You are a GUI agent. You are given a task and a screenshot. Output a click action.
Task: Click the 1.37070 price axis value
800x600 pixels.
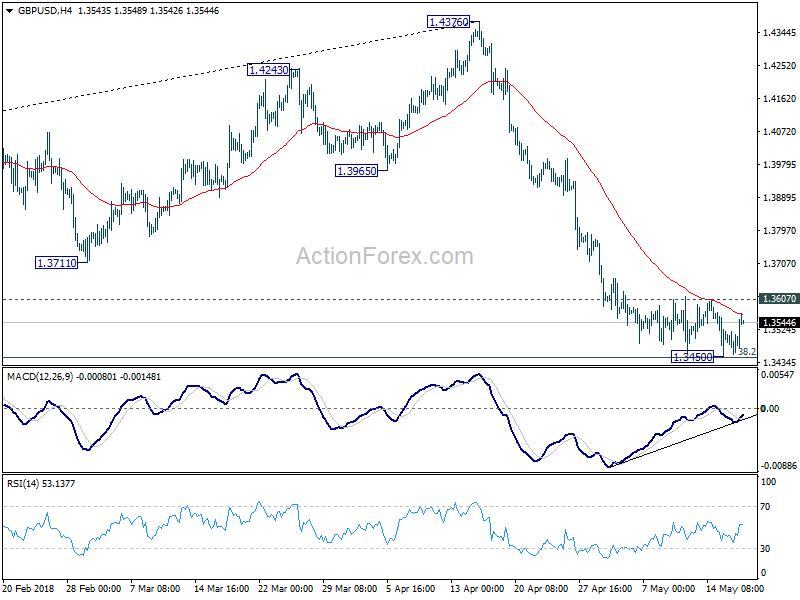pos(779,264)
